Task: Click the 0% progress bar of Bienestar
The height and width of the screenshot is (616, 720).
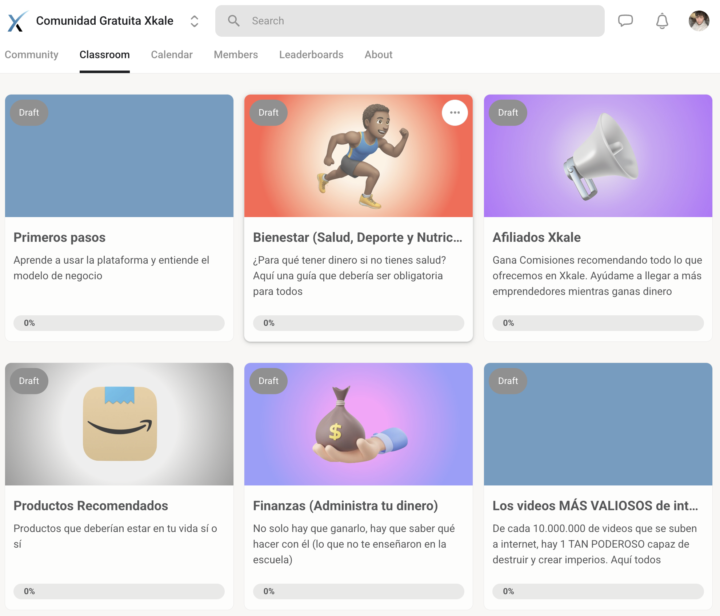Action: click(358, 323)
